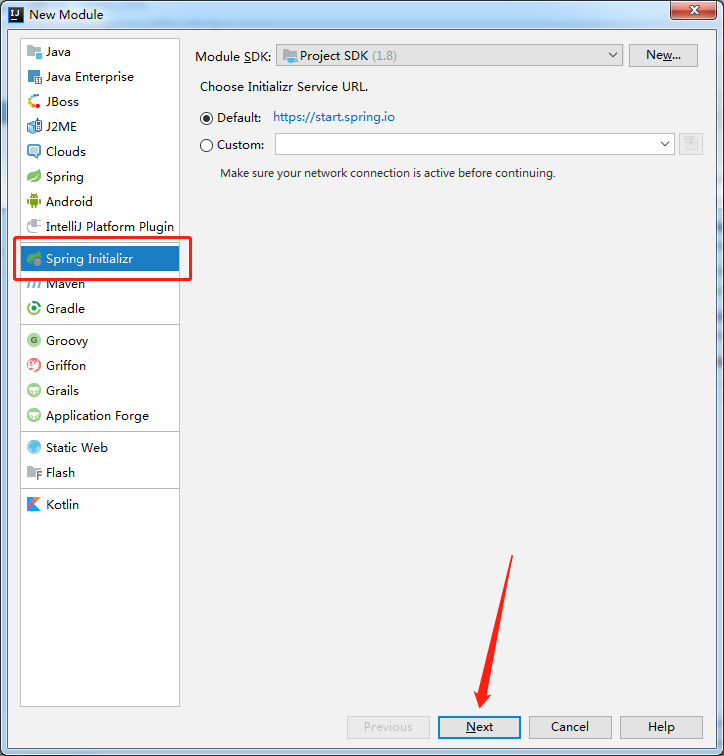Click the disabled Previous button
724x756 pixels.
click(x=388, y=727)
